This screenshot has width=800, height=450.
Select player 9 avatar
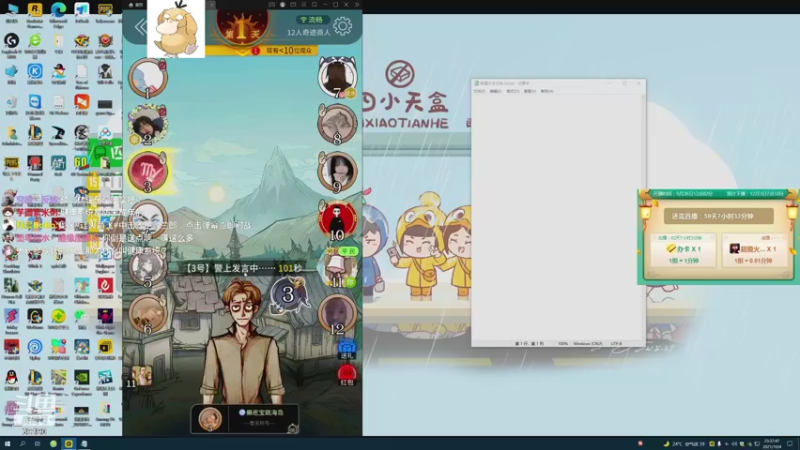(x=337, y=172)
